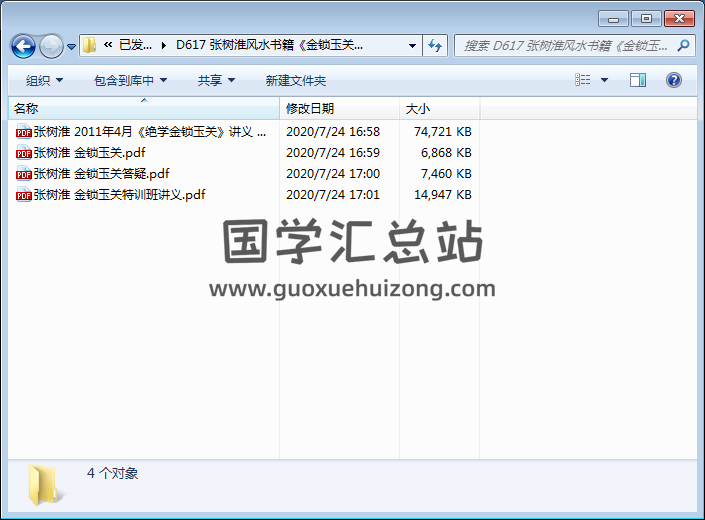Click PDF icon of 2011年4月 讲义 file
This screenshot has width=705, height=520.
(23, 132)
